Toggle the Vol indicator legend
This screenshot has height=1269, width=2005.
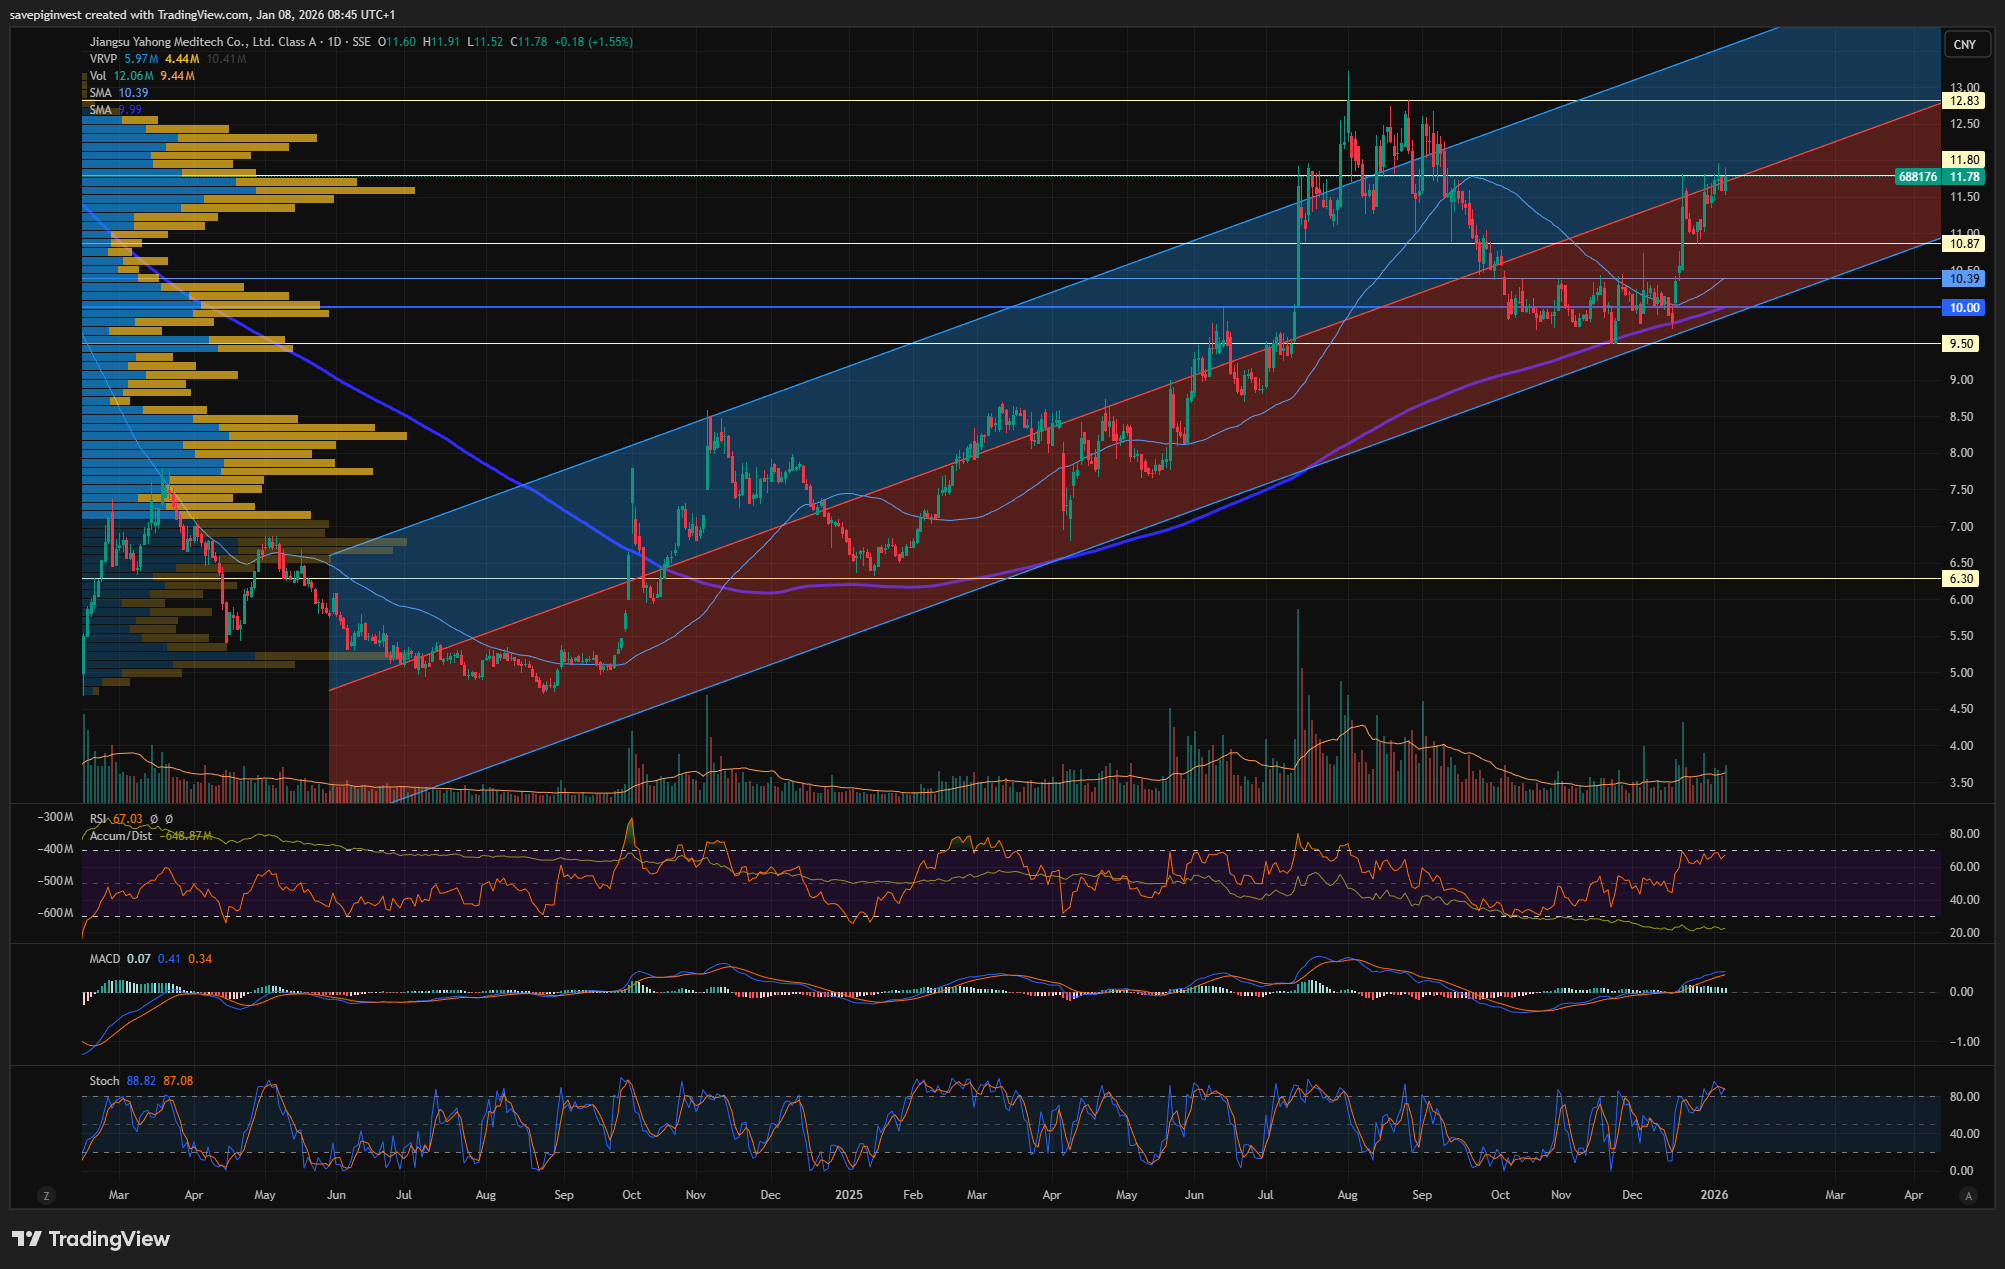pyautogui.click(x=98, y=76)
